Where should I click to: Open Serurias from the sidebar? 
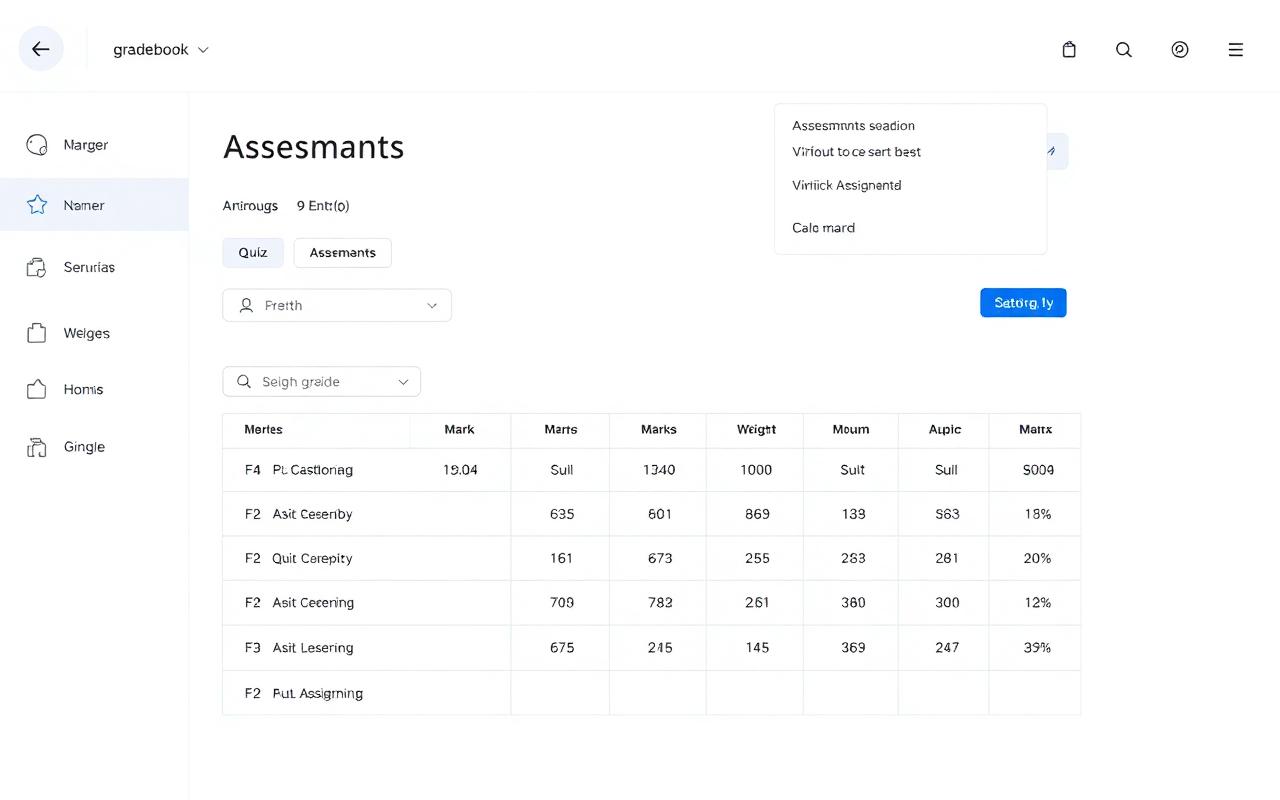[94, 267]
